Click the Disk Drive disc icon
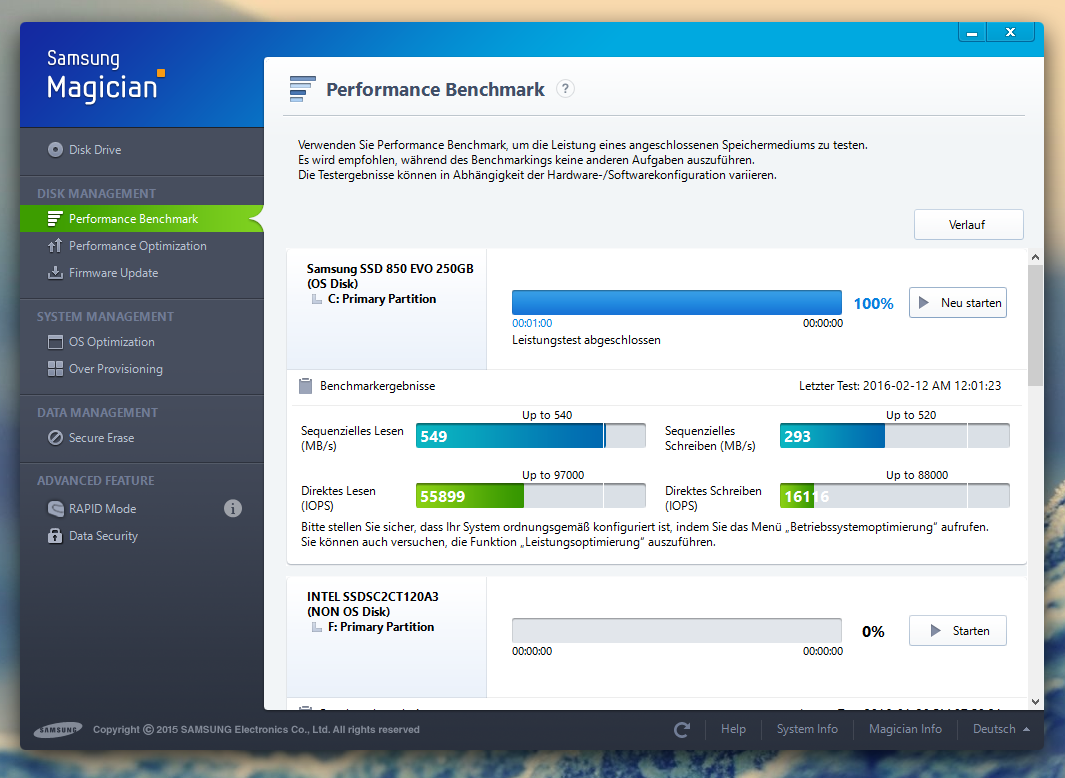The height and width of the screenshot is (778, 1065). click(x=55, y=149)
